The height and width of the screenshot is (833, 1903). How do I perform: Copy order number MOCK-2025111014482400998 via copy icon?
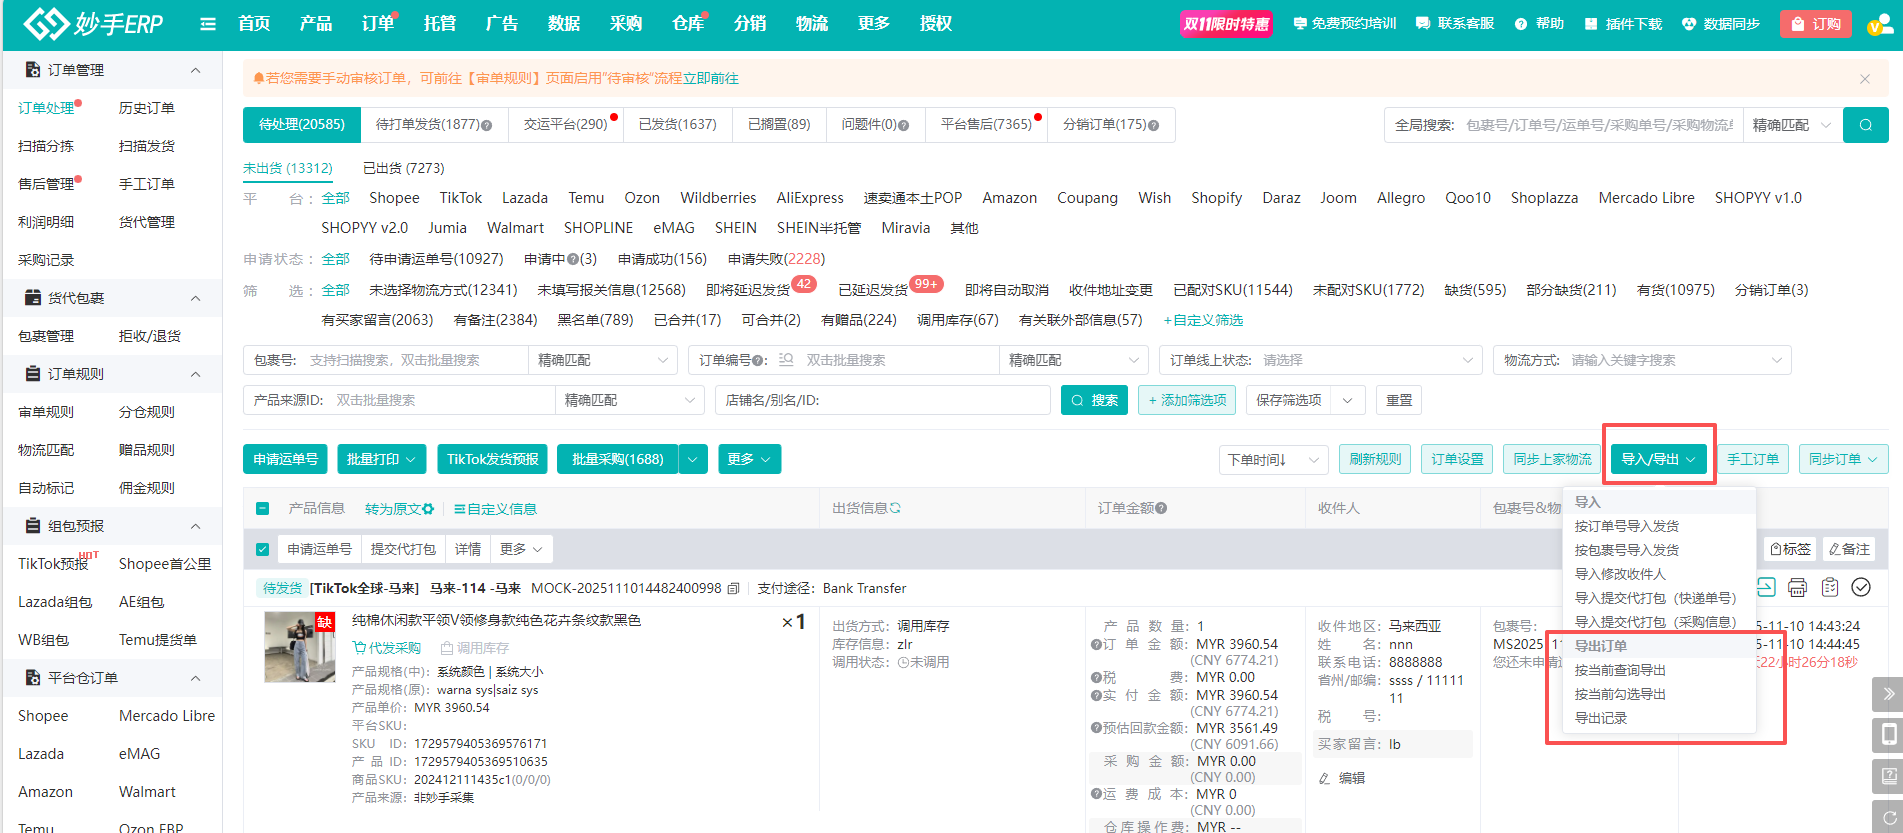point(733,588)
